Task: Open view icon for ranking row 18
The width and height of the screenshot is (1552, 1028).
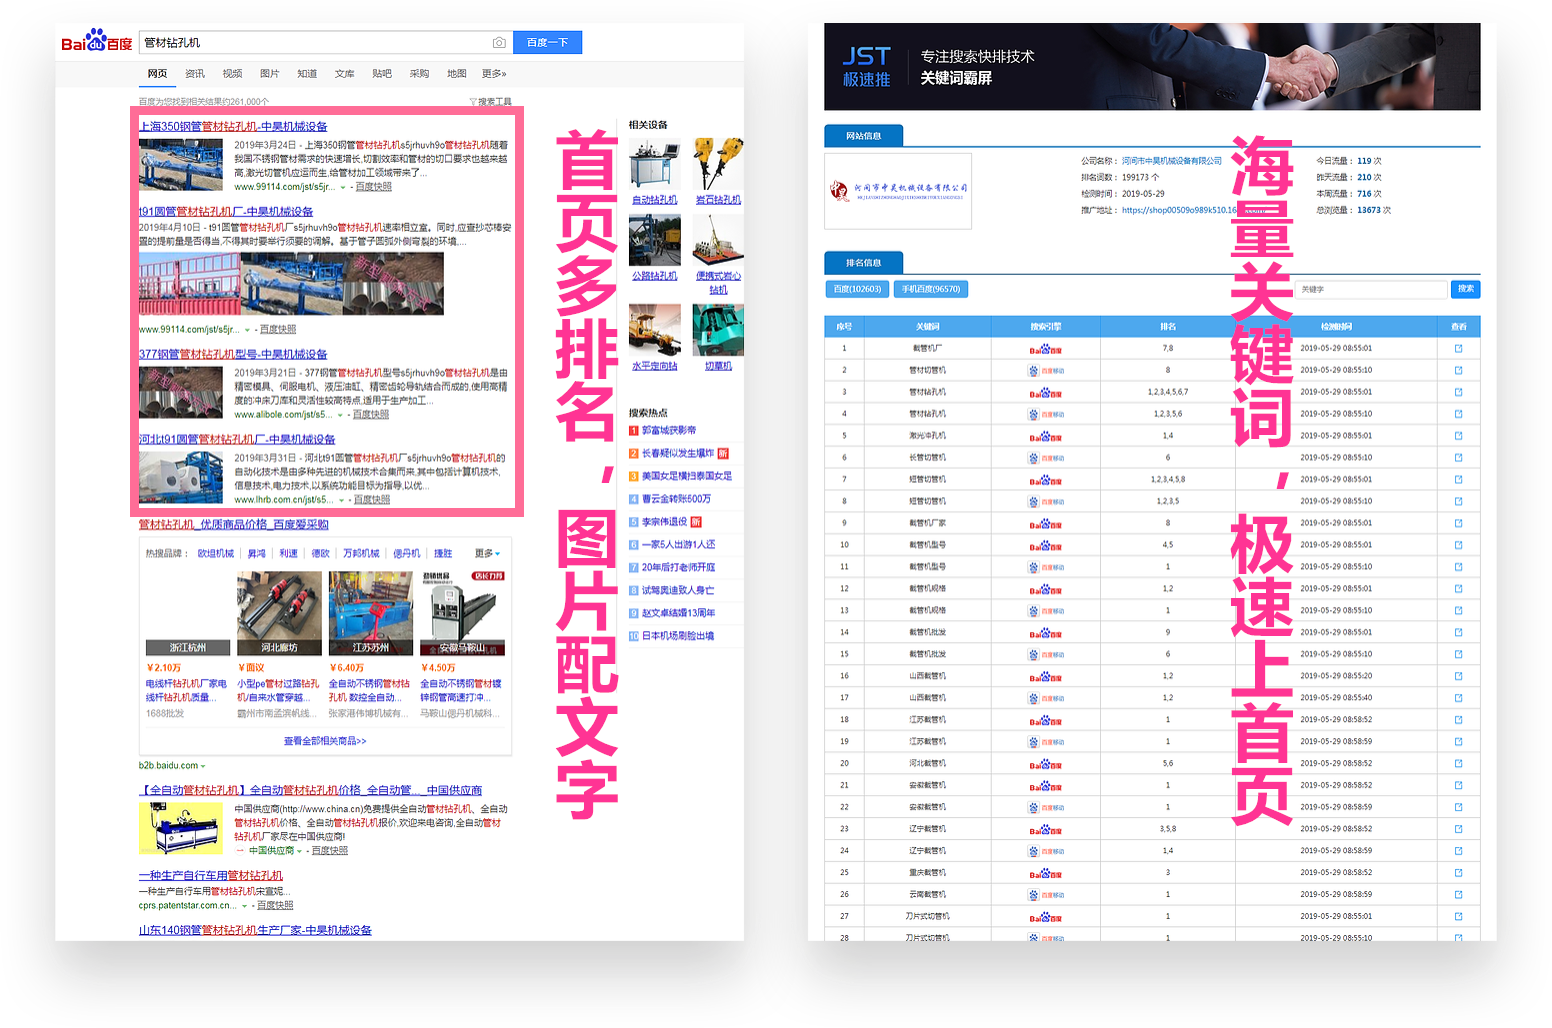Action: (1458, 720)
